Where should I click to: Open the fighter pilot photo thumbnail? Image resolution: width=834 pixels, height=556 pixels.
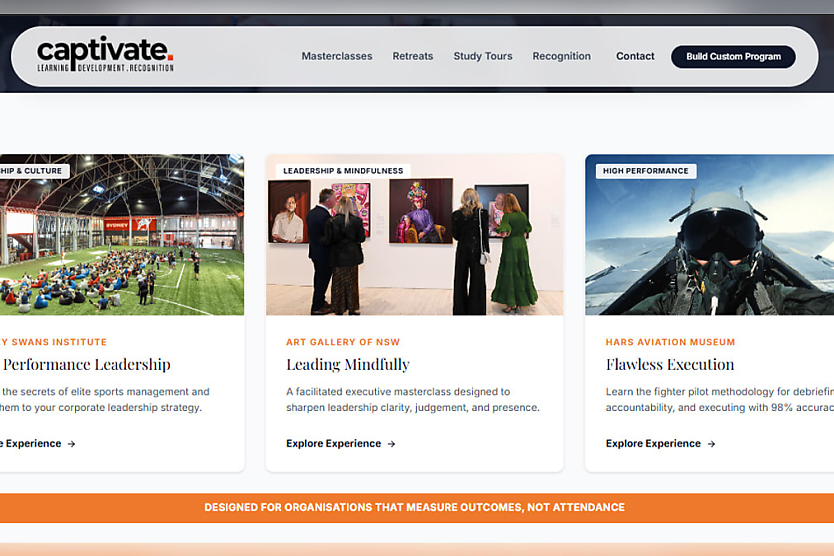(x=710, y=235)
